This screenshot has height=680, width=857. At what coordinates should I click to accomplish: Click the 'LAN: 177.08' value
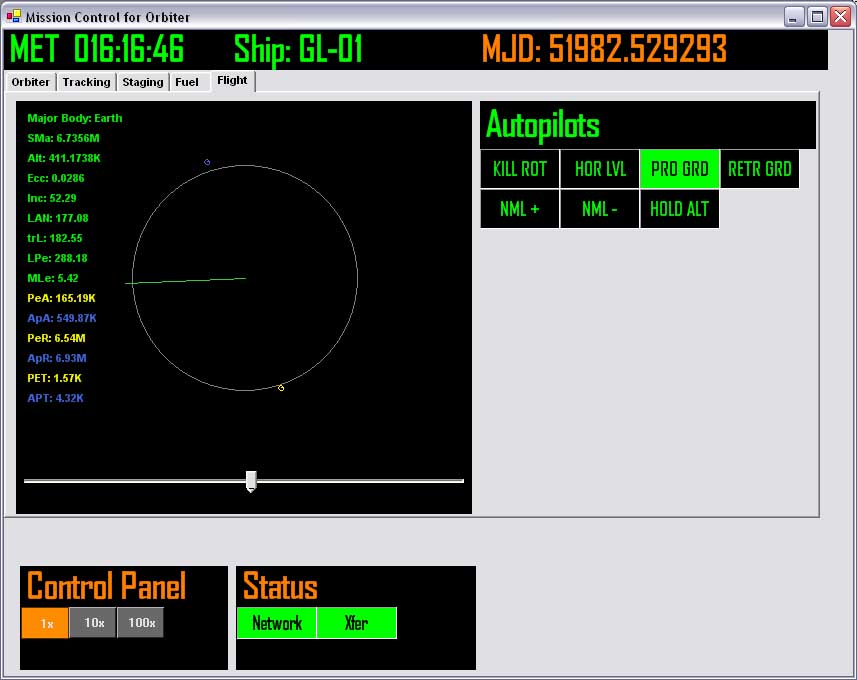(58, 218)
